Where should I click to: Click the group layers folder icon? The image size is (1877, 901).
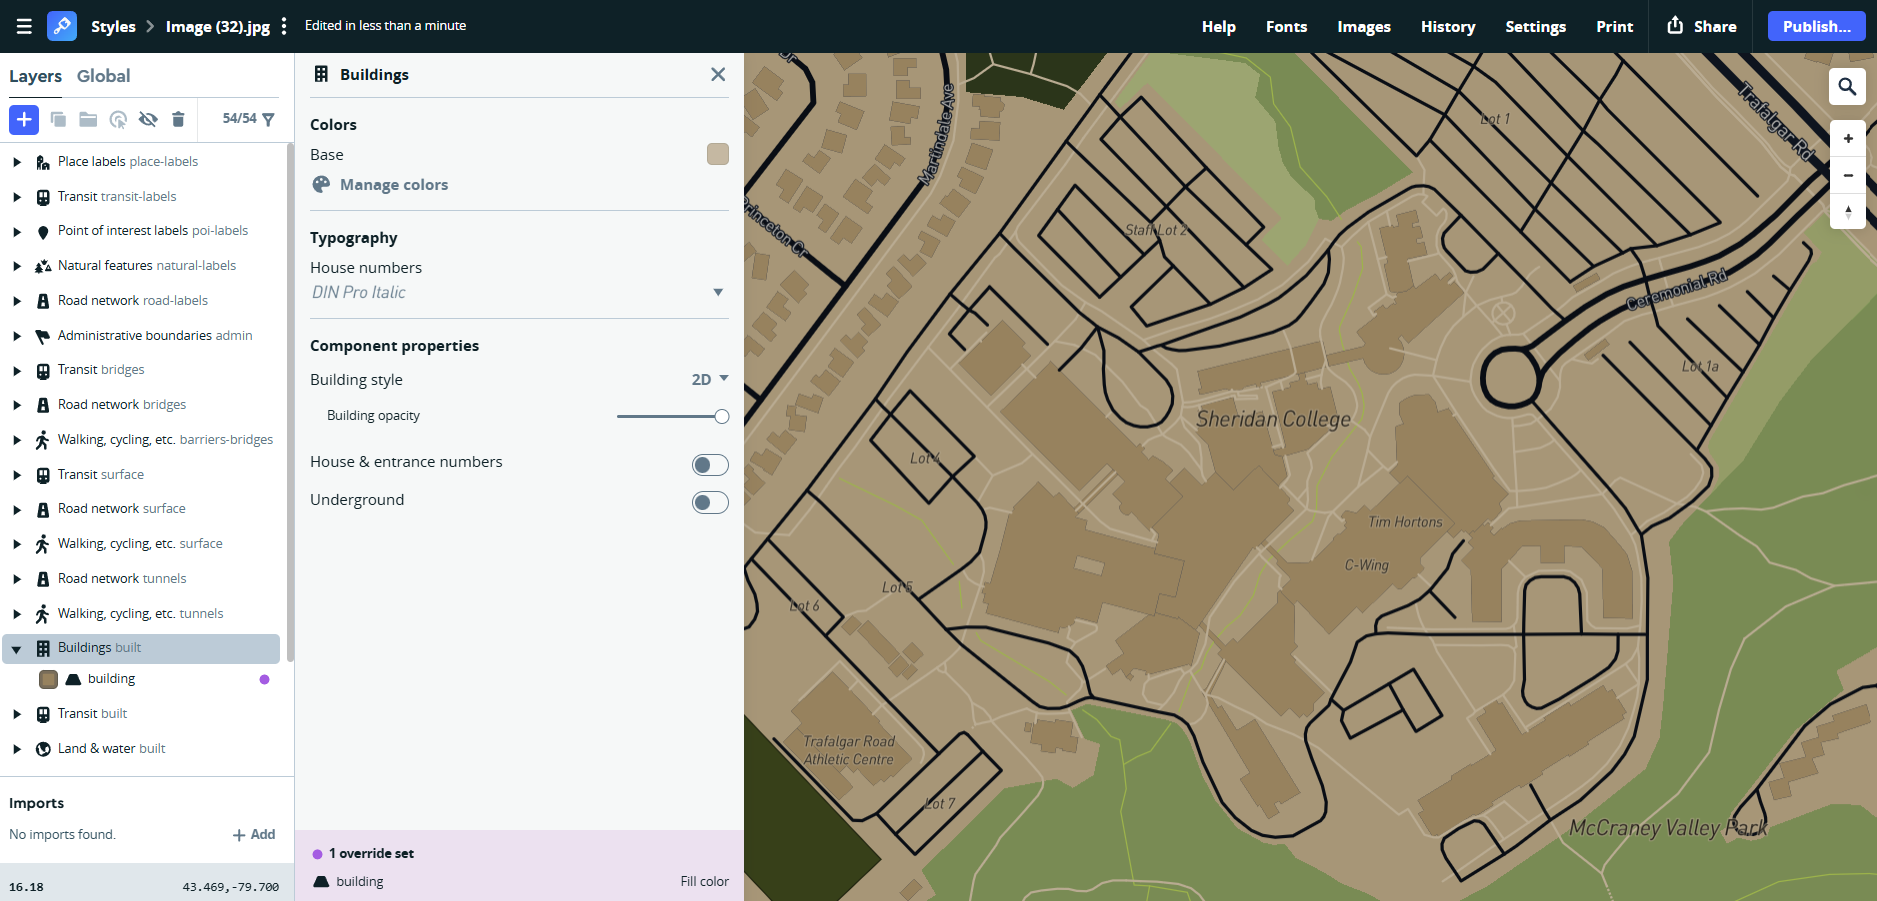(x=88, y=119)
